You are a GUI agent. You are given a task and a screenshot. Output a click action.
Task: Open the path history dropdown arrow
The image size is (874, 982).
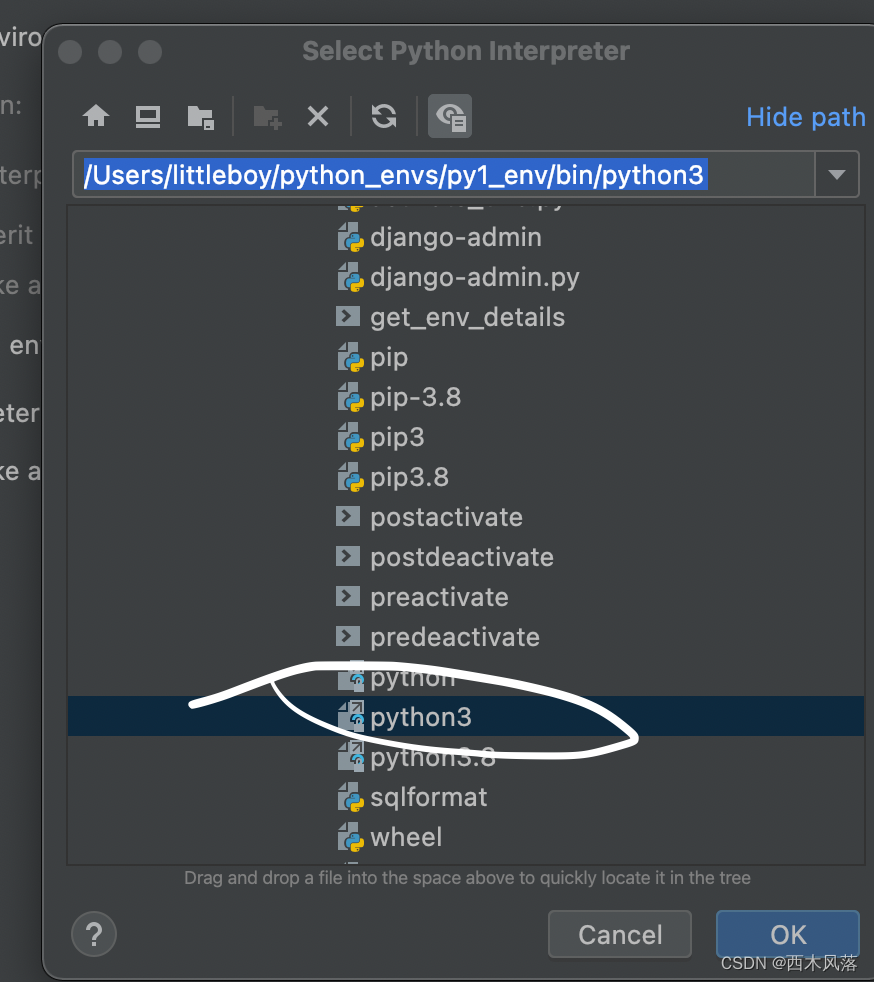(837, 174)
